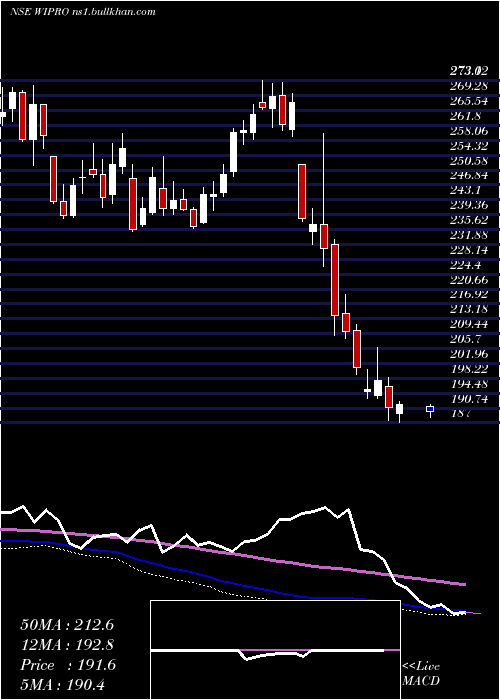This screenshot has height=700, width=500.
Task: Click the 273.02 price axis label
Action: (x=469, y=71)
